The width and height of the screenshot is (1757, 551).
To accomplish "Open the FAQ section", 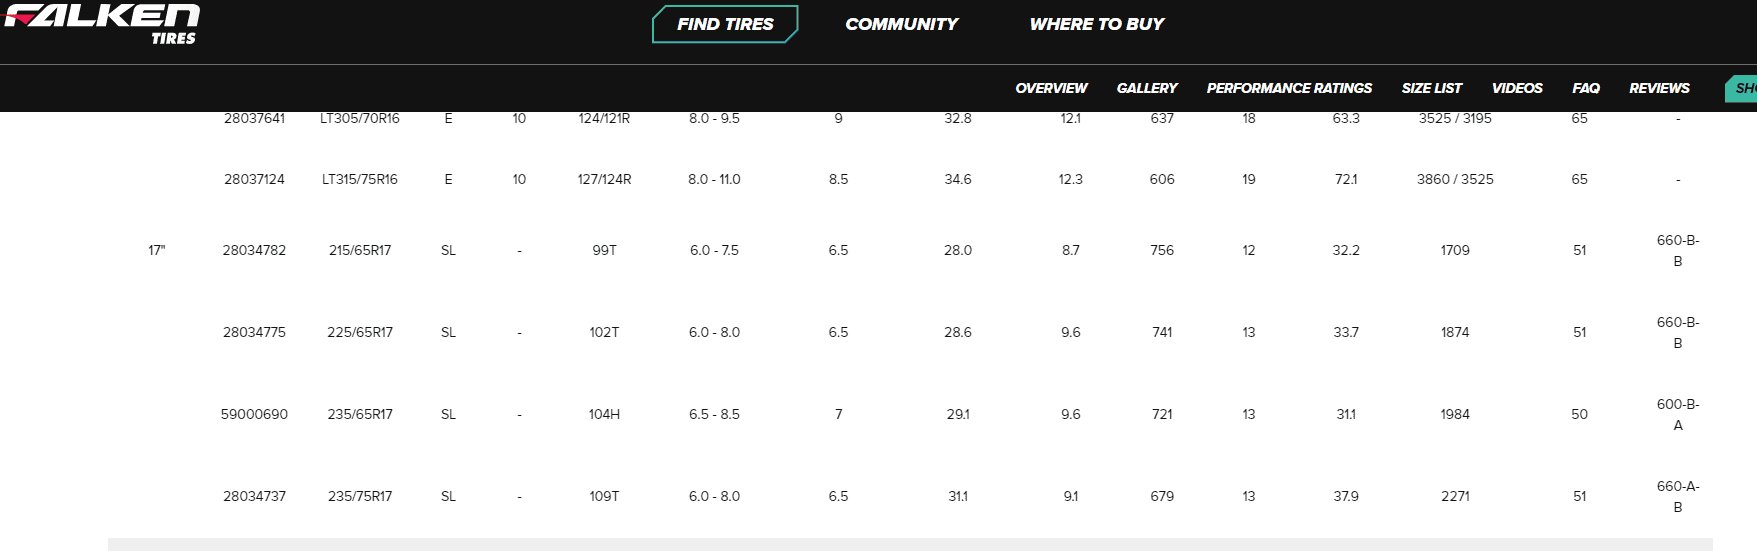I will pyautogui.click(x=1585, y=88).
